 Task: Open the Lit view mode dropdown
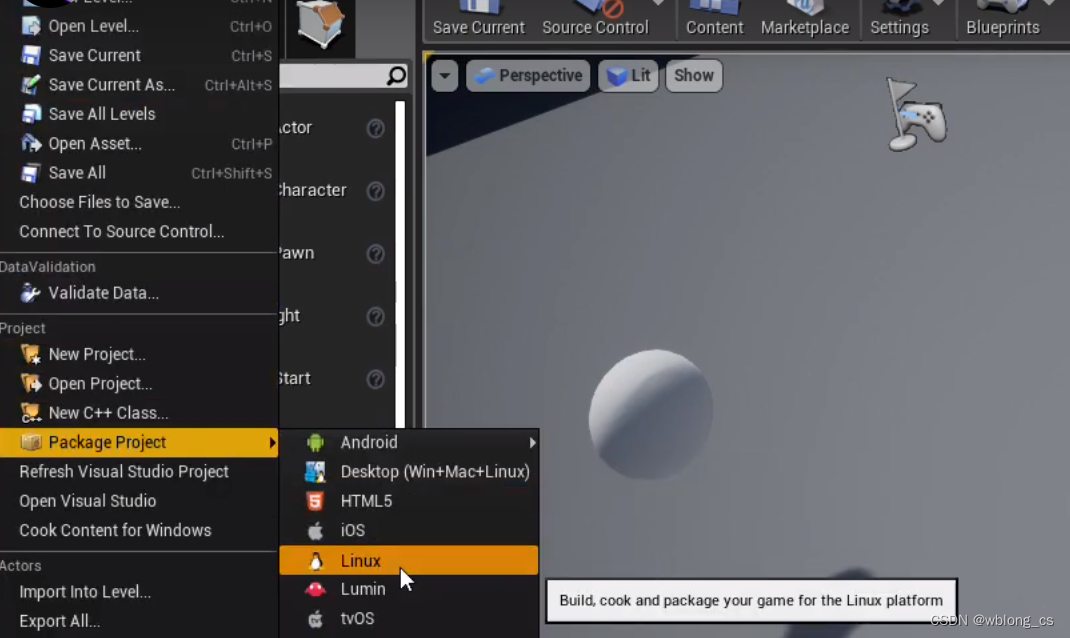[x=628, y=76]
